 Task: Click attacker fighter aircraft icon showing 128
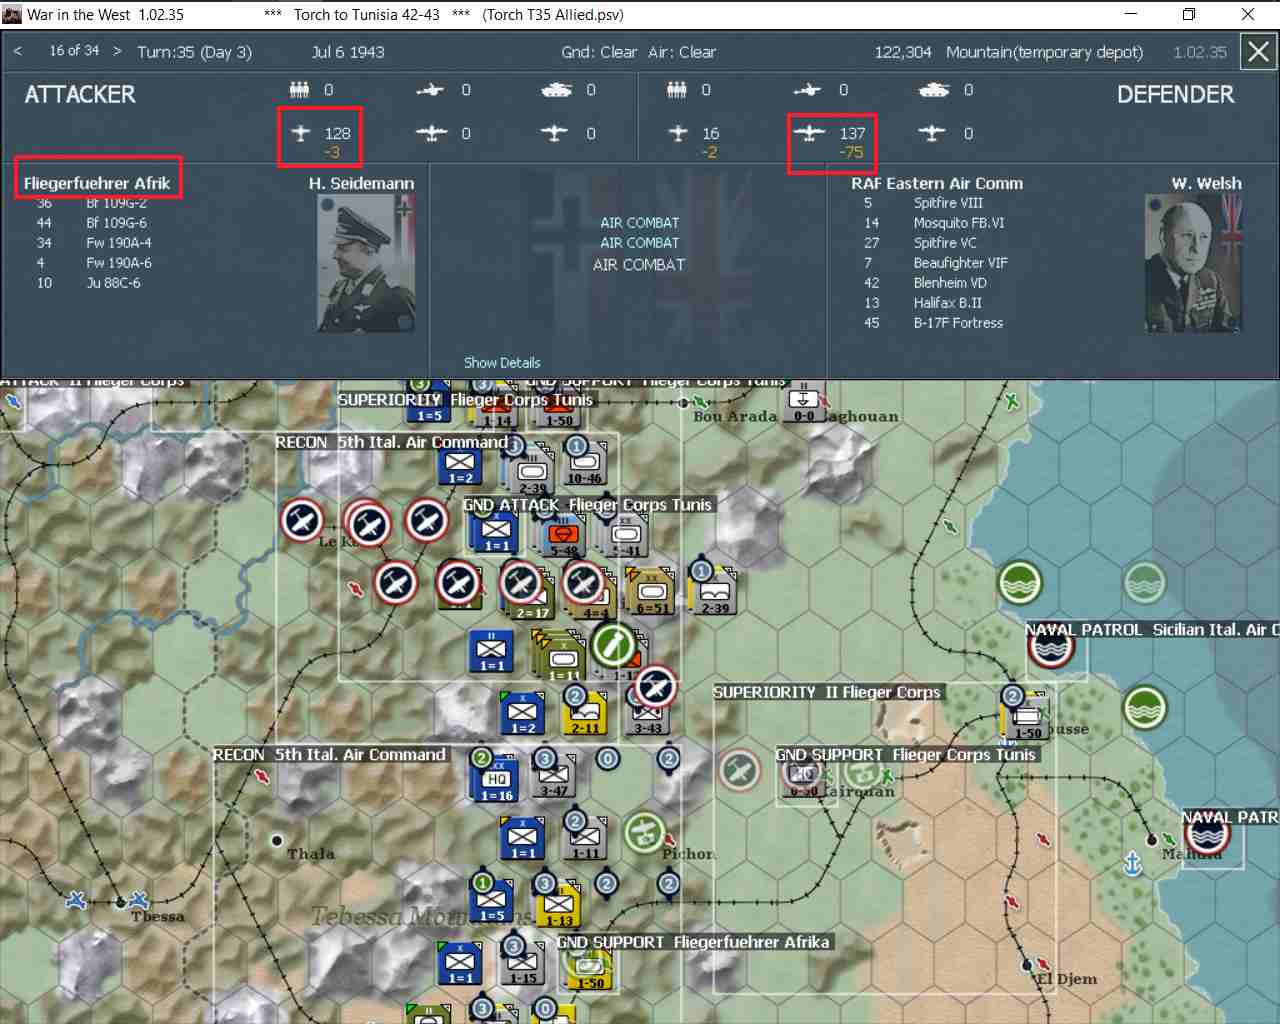301,132
